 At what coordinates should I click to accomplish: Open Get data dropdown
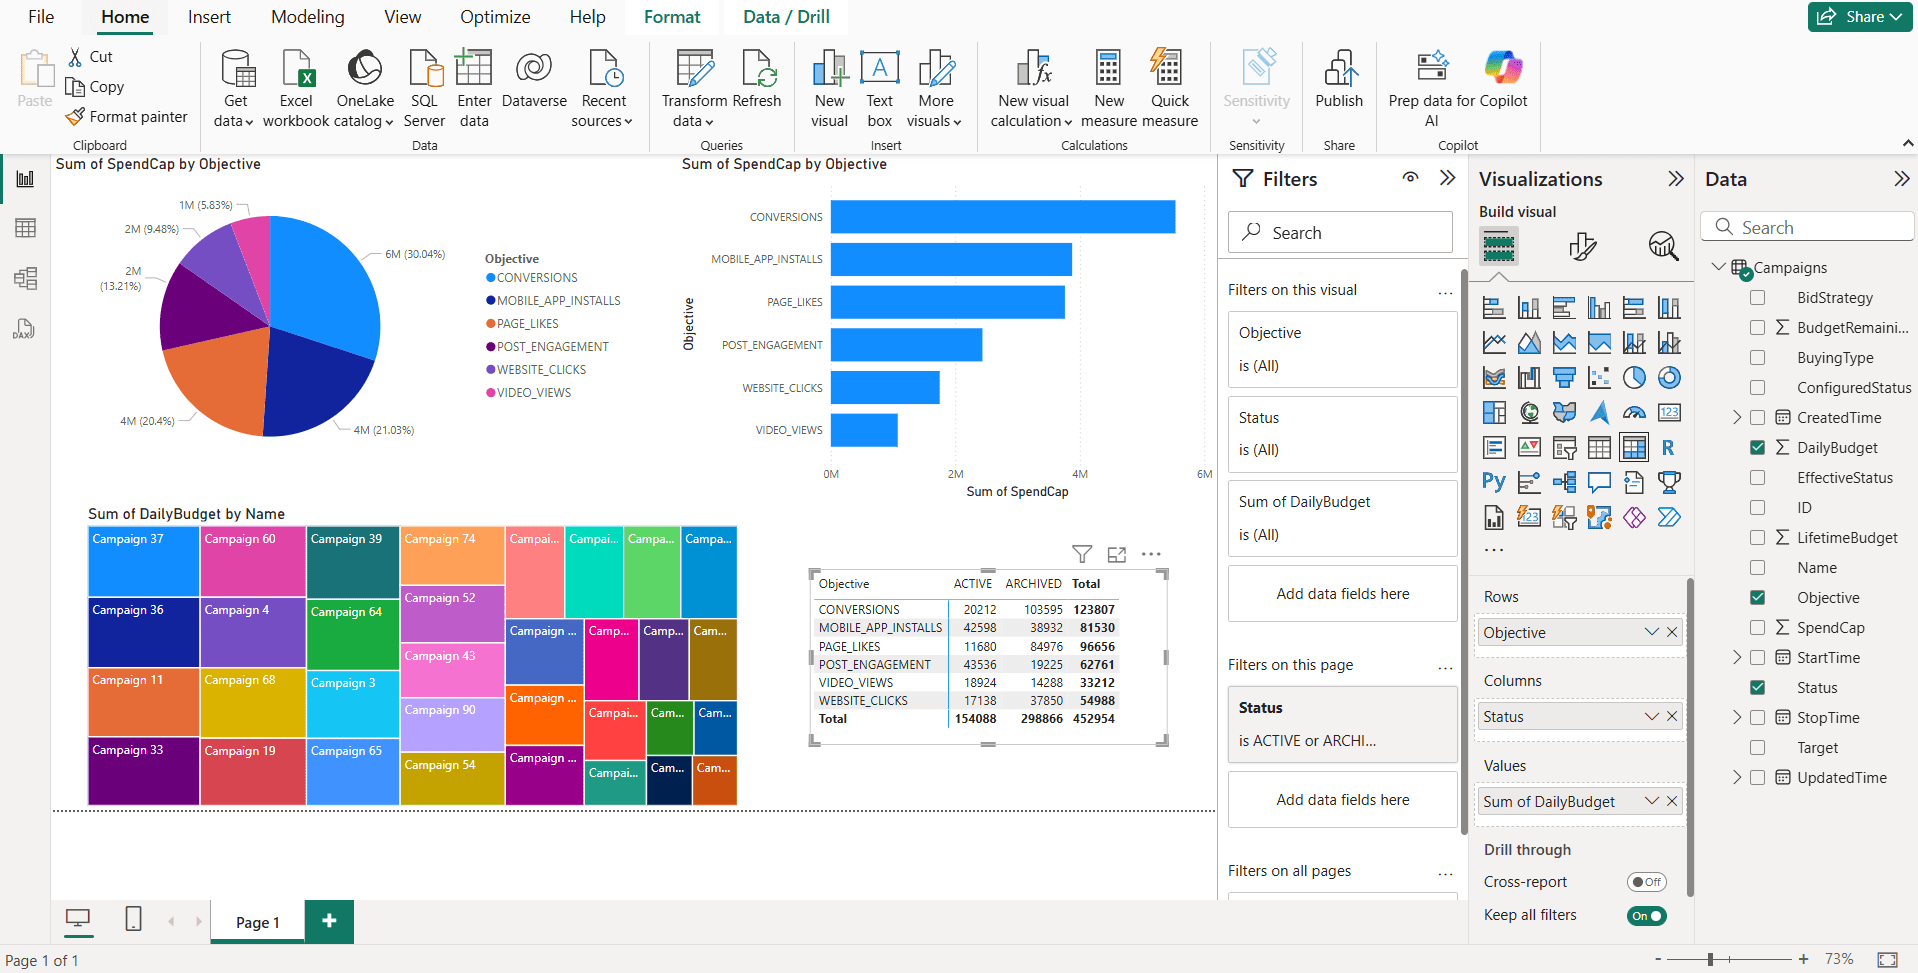[x=235, y=121]
